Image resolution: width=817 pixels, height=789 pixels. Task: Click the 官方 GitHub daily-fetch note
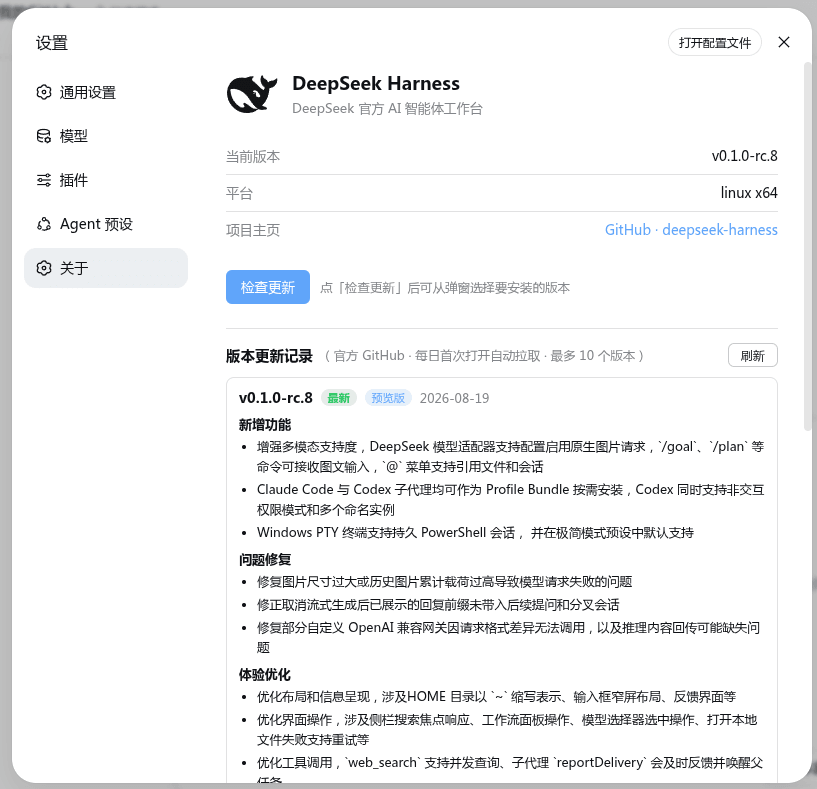(484, 356)
